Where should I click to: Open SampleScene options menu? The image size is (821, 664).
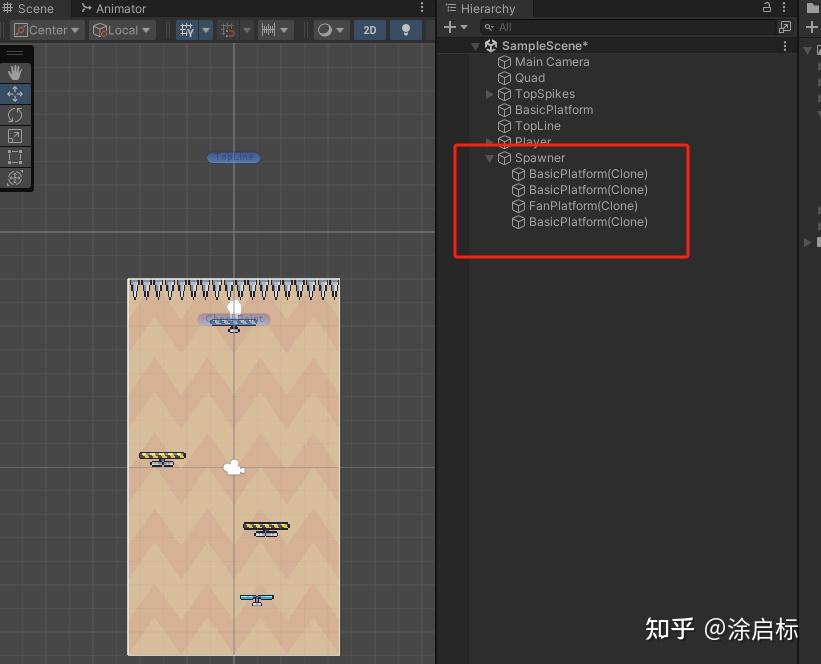click(784, 46)
